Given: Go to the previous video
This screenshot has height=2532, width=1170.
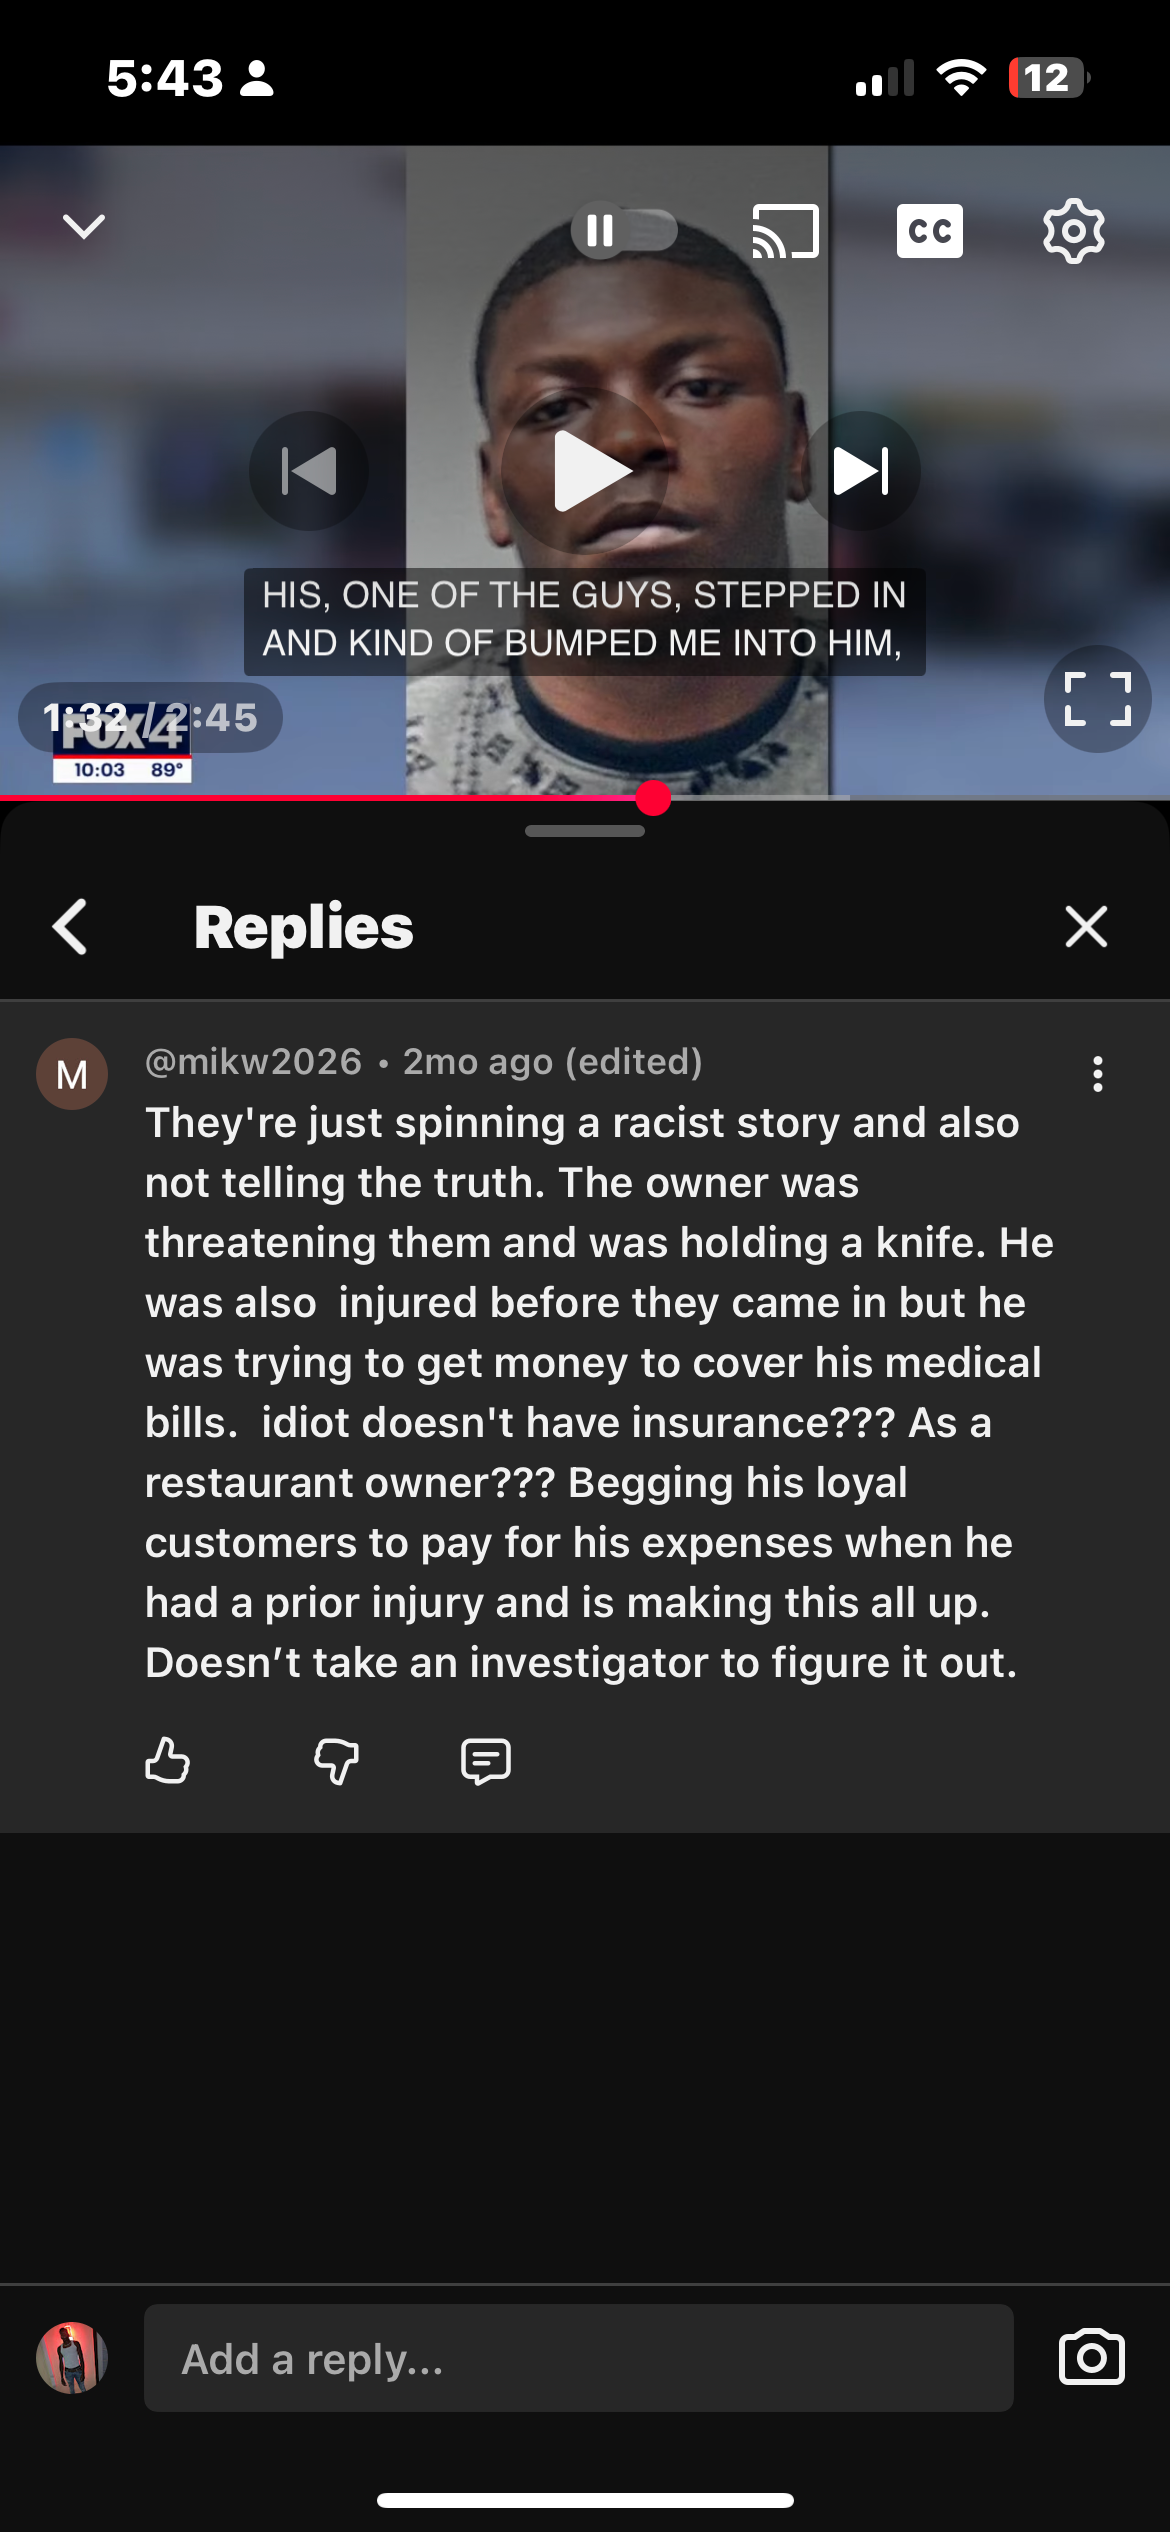Looking at the screenshot, I should point(309,471).
